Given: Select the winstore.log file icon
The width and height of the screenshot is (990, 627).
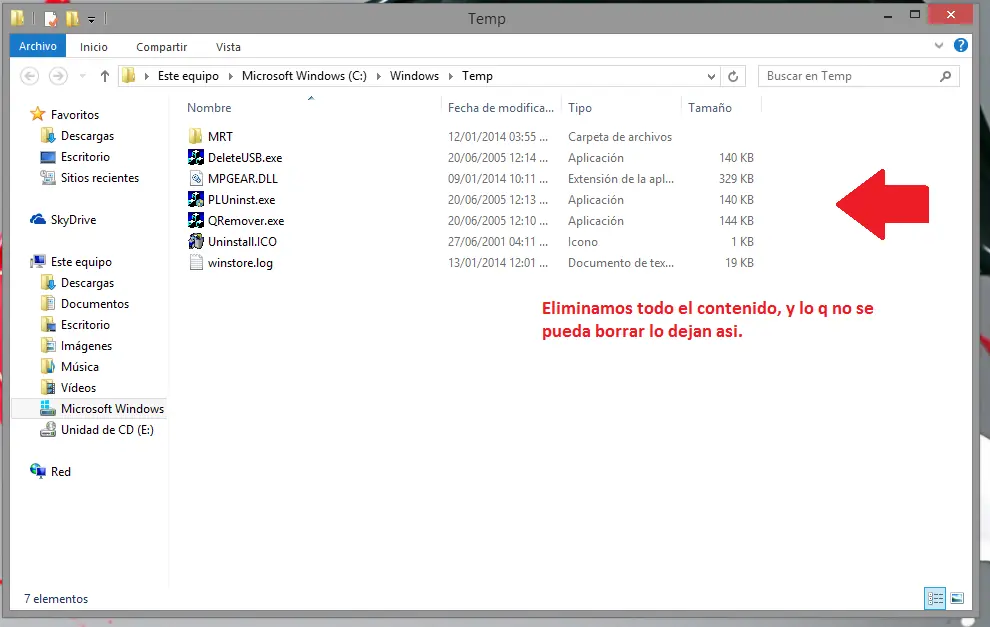Looking at the screenshot, I should pos(196,263).
